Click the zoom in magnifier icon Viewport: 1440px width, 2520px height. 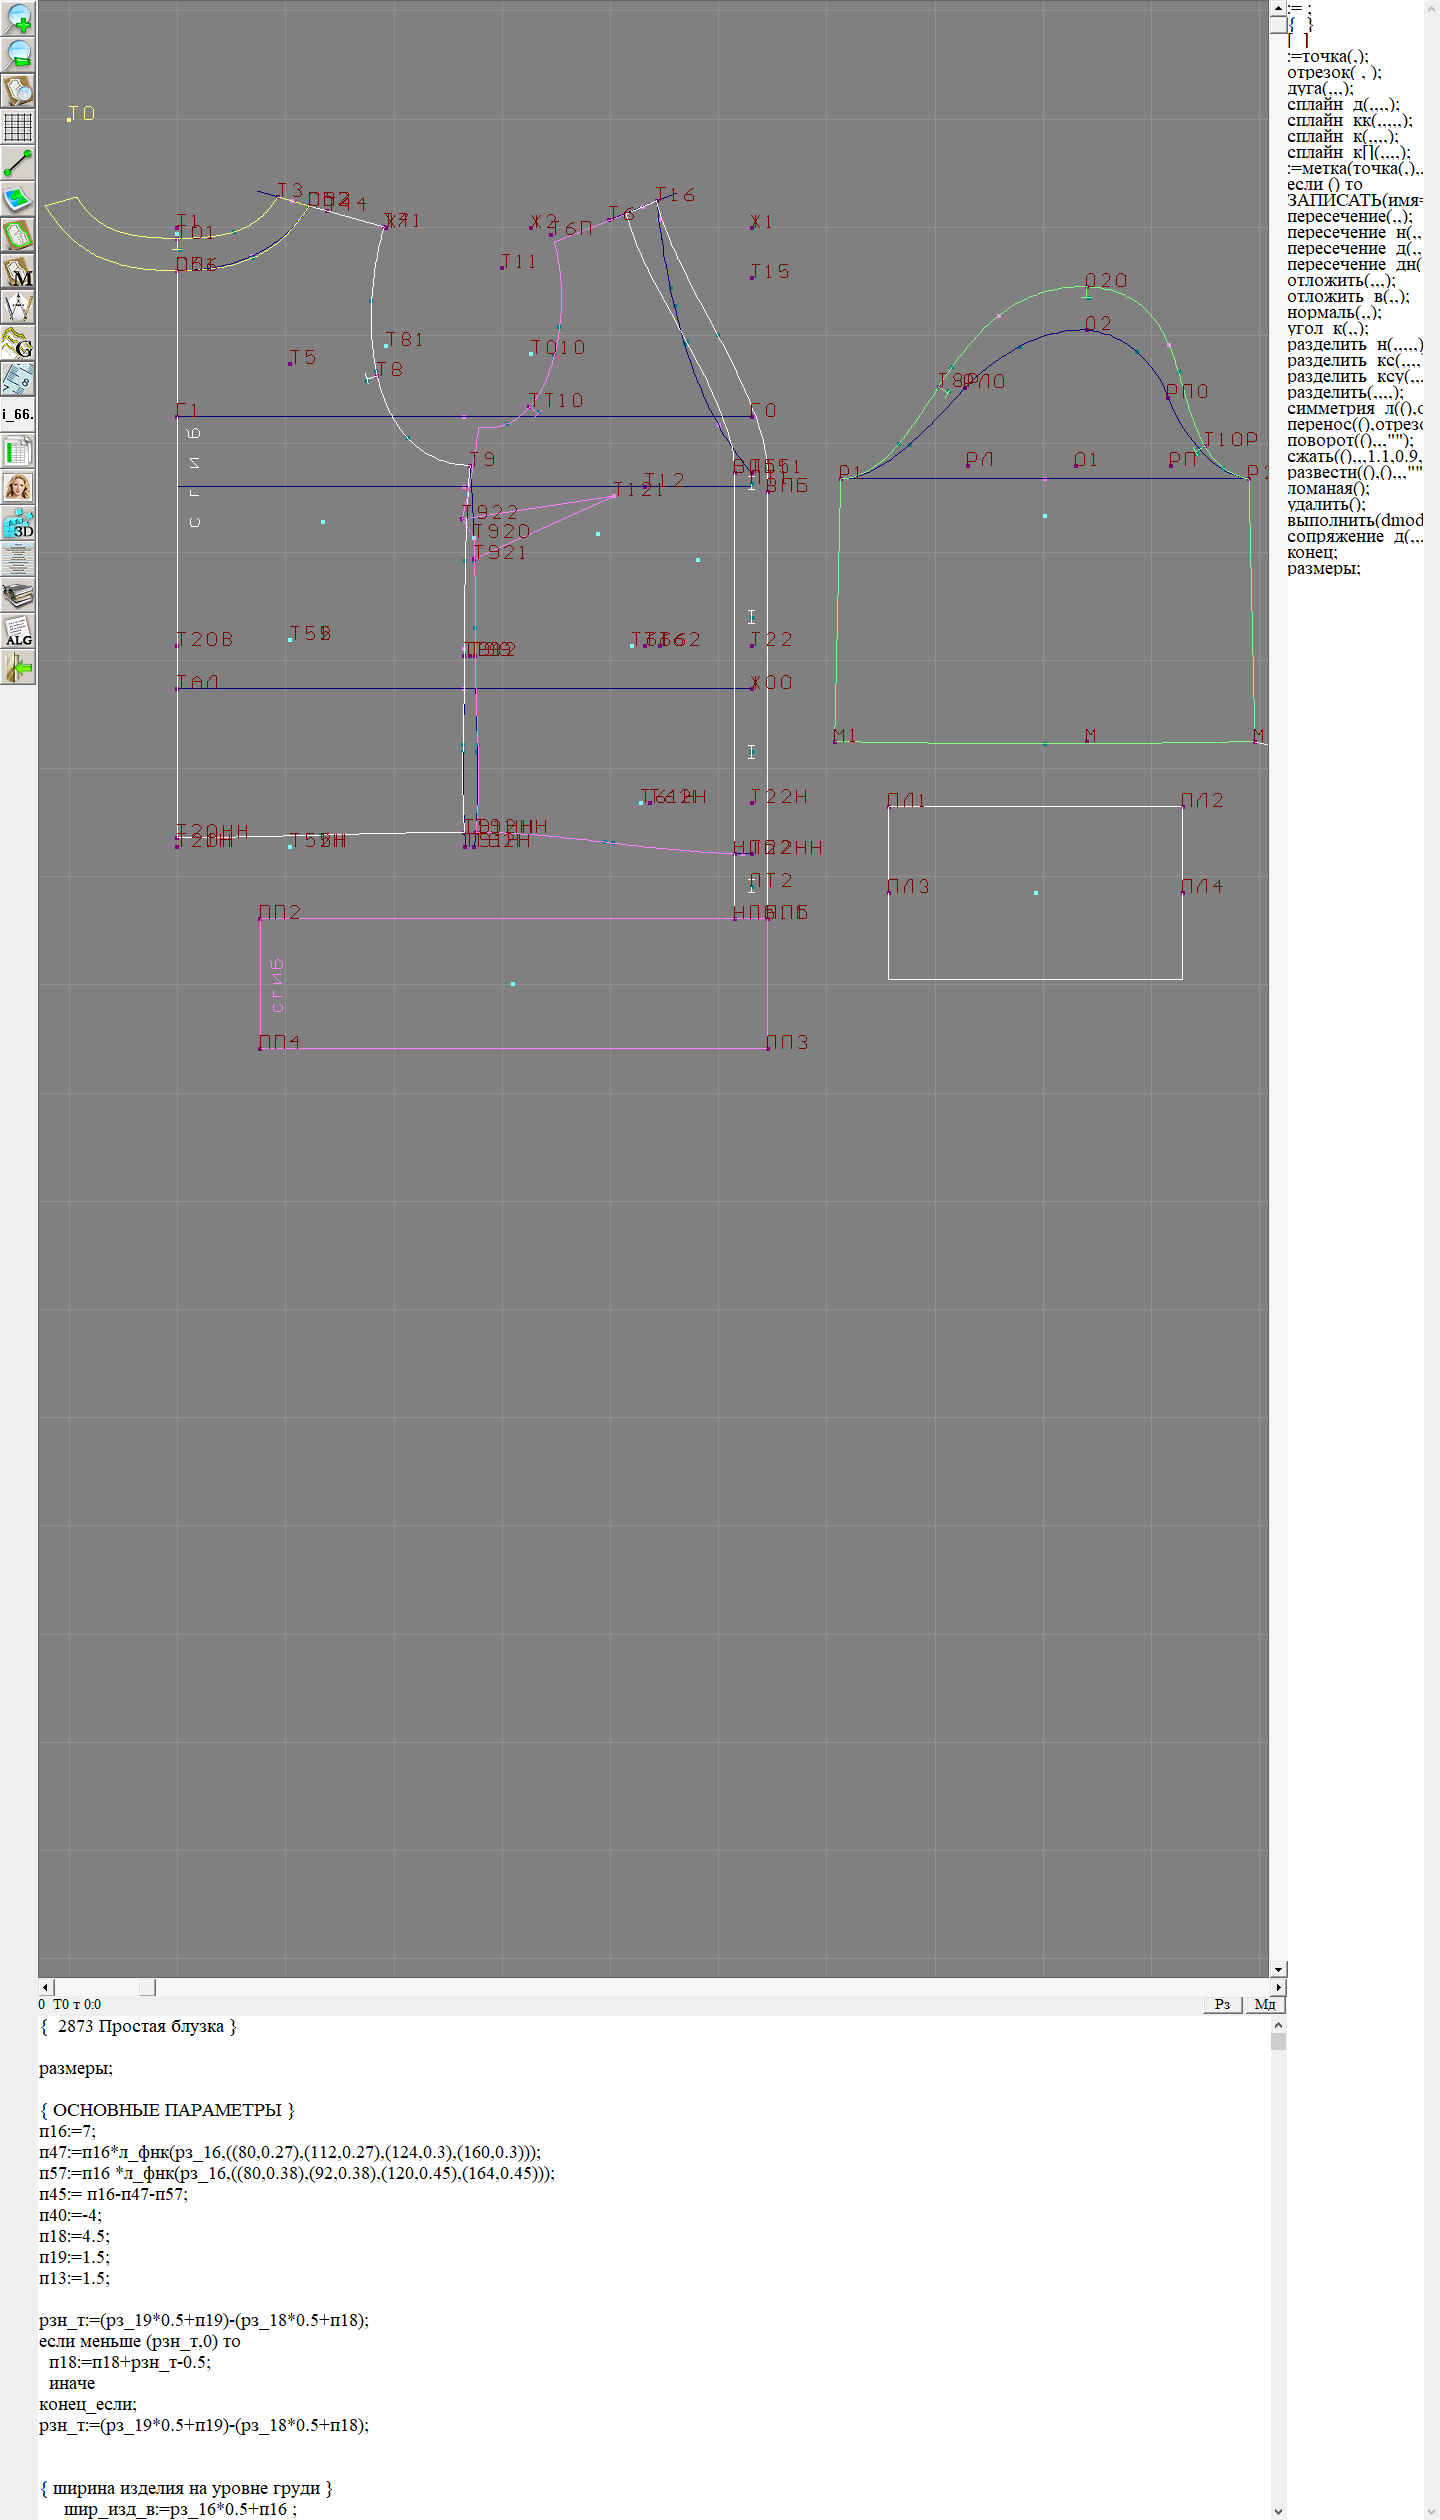18,19
